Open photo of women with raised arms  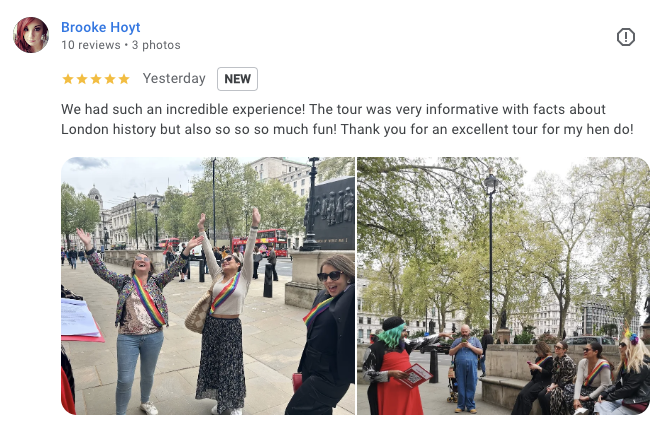pyautogui.click(x=208, y=286)
